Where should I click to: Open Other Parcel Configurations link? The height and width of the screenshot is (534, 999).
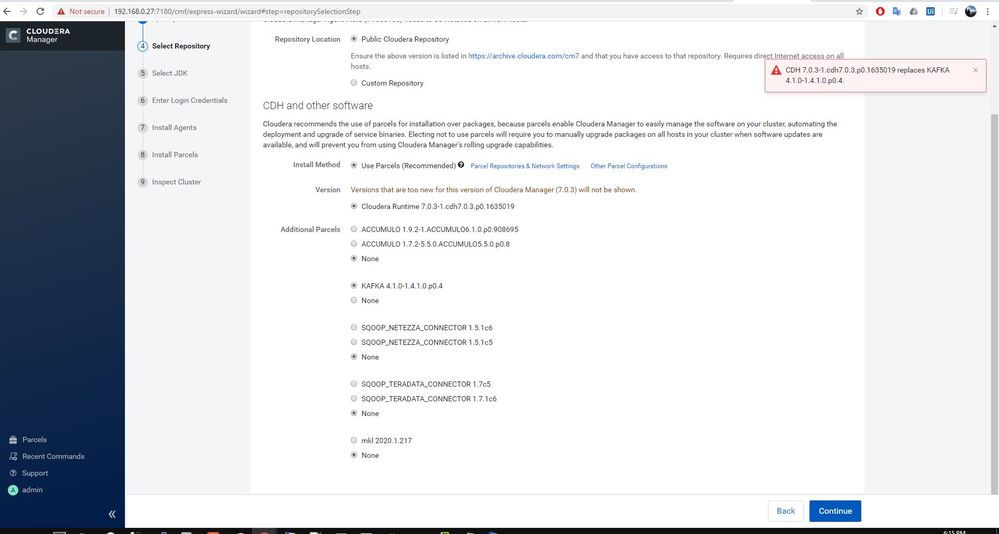point(629,166)
